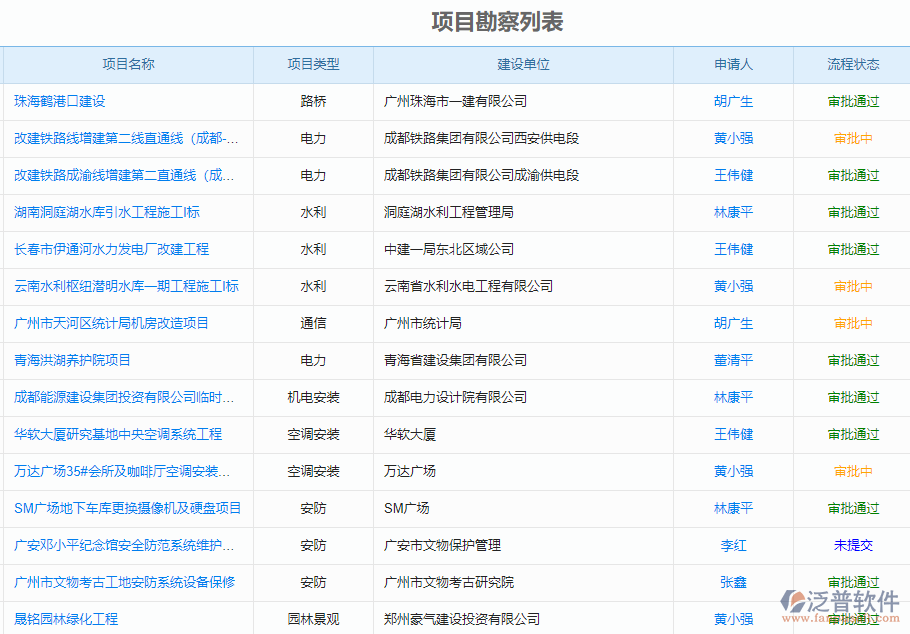Click the 长春市伊通河水力发电厂改建工程 link
The width and height of the screenshot is (910, 634).
point(112,249)
